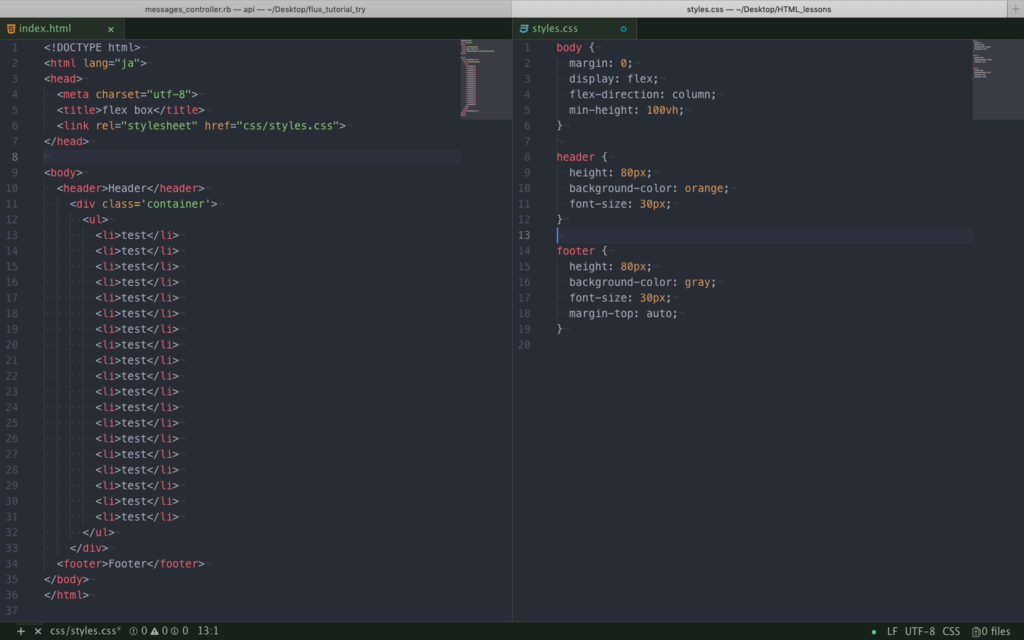Click line number 13 in styles.css gutter
1024x640 pixels.
(524, 235)
